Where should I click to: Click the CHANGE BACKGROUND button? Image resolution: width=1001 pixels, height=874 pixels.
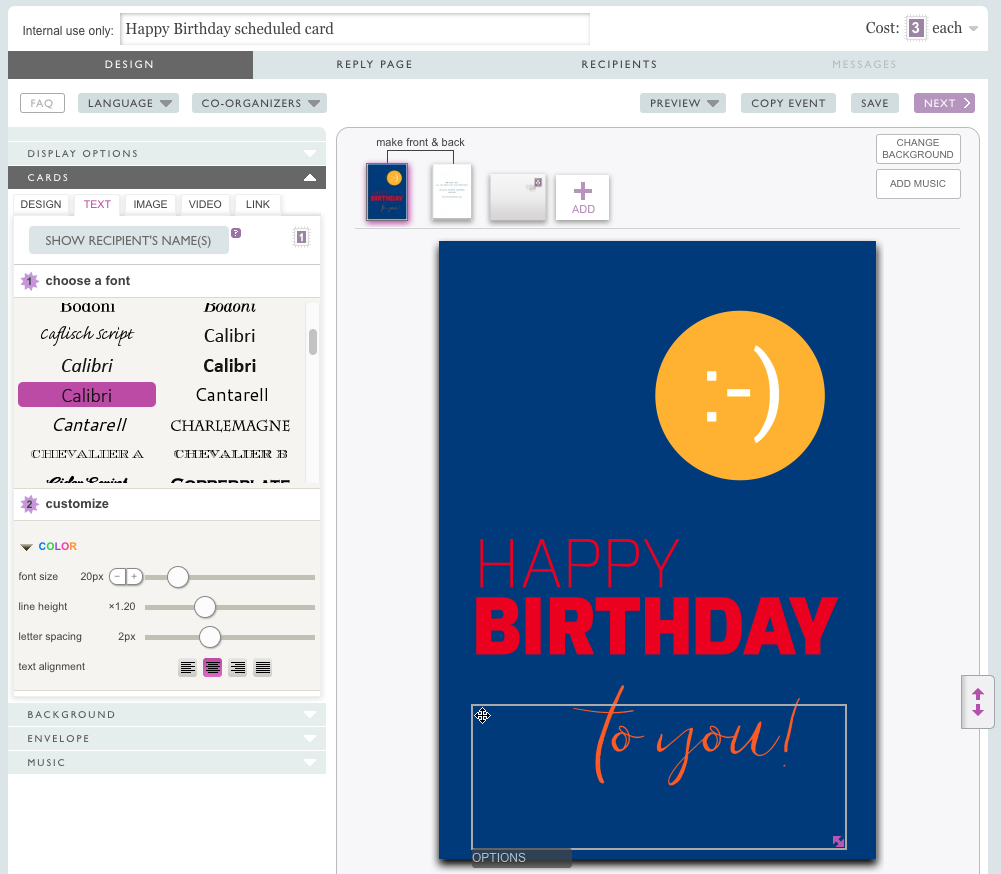[918, 149]
